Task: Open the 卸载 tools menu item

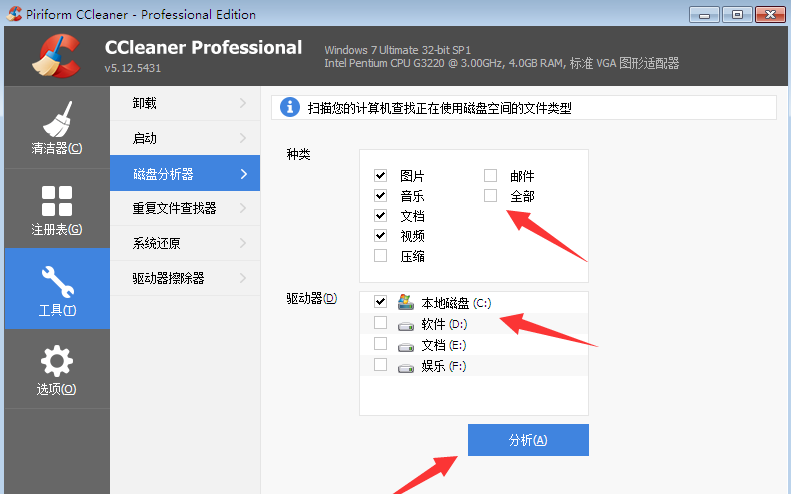Action: [x=185, y=103]
